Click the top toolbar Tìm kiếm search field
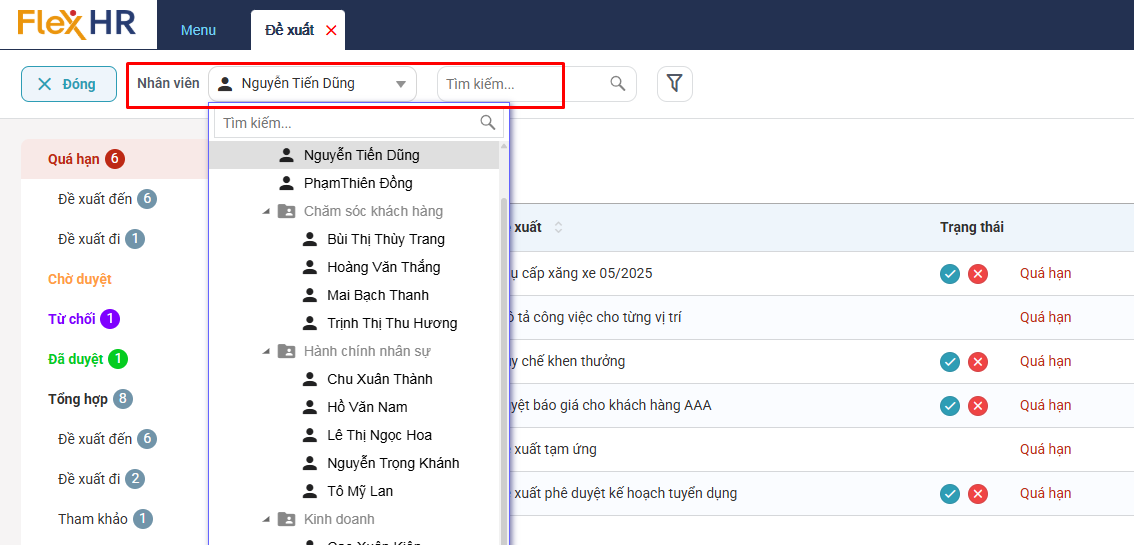 click(x=537, y=84)
